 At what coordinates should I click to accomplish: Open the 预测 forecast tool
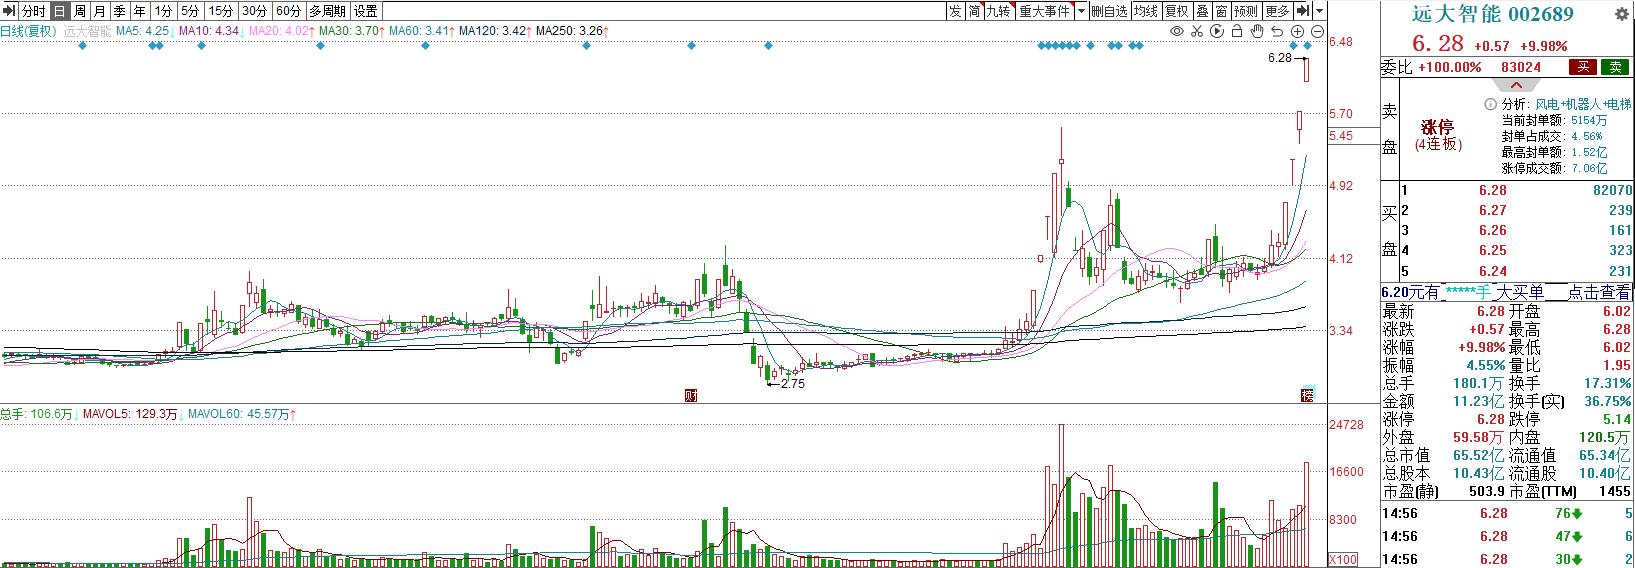tap(1245, 11)
